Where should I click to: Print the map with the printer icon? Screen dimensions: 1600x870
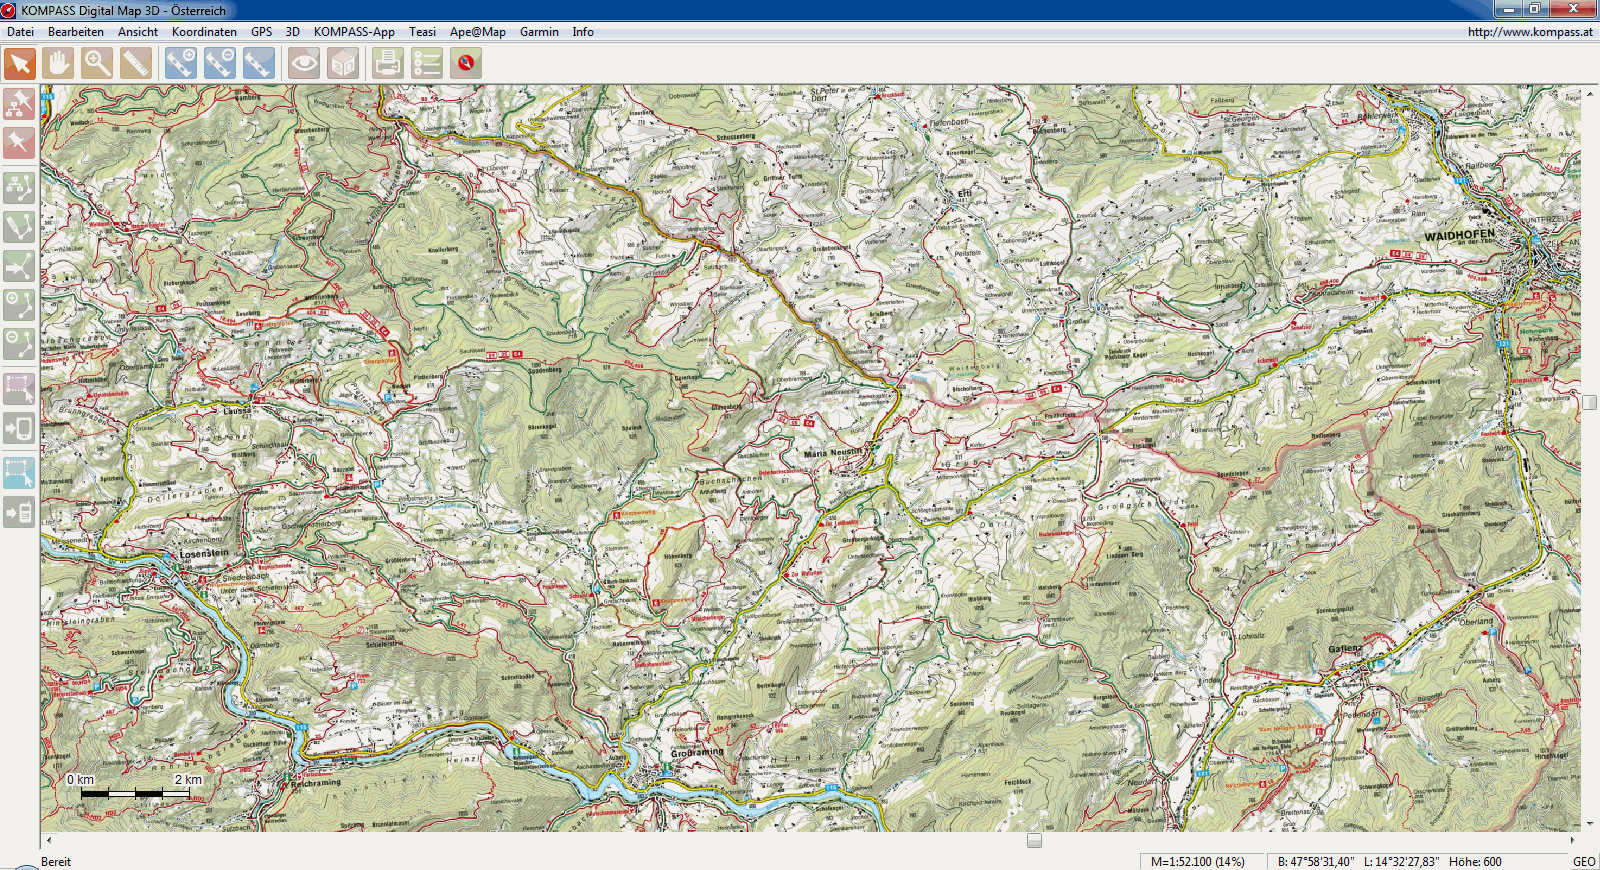388,63
